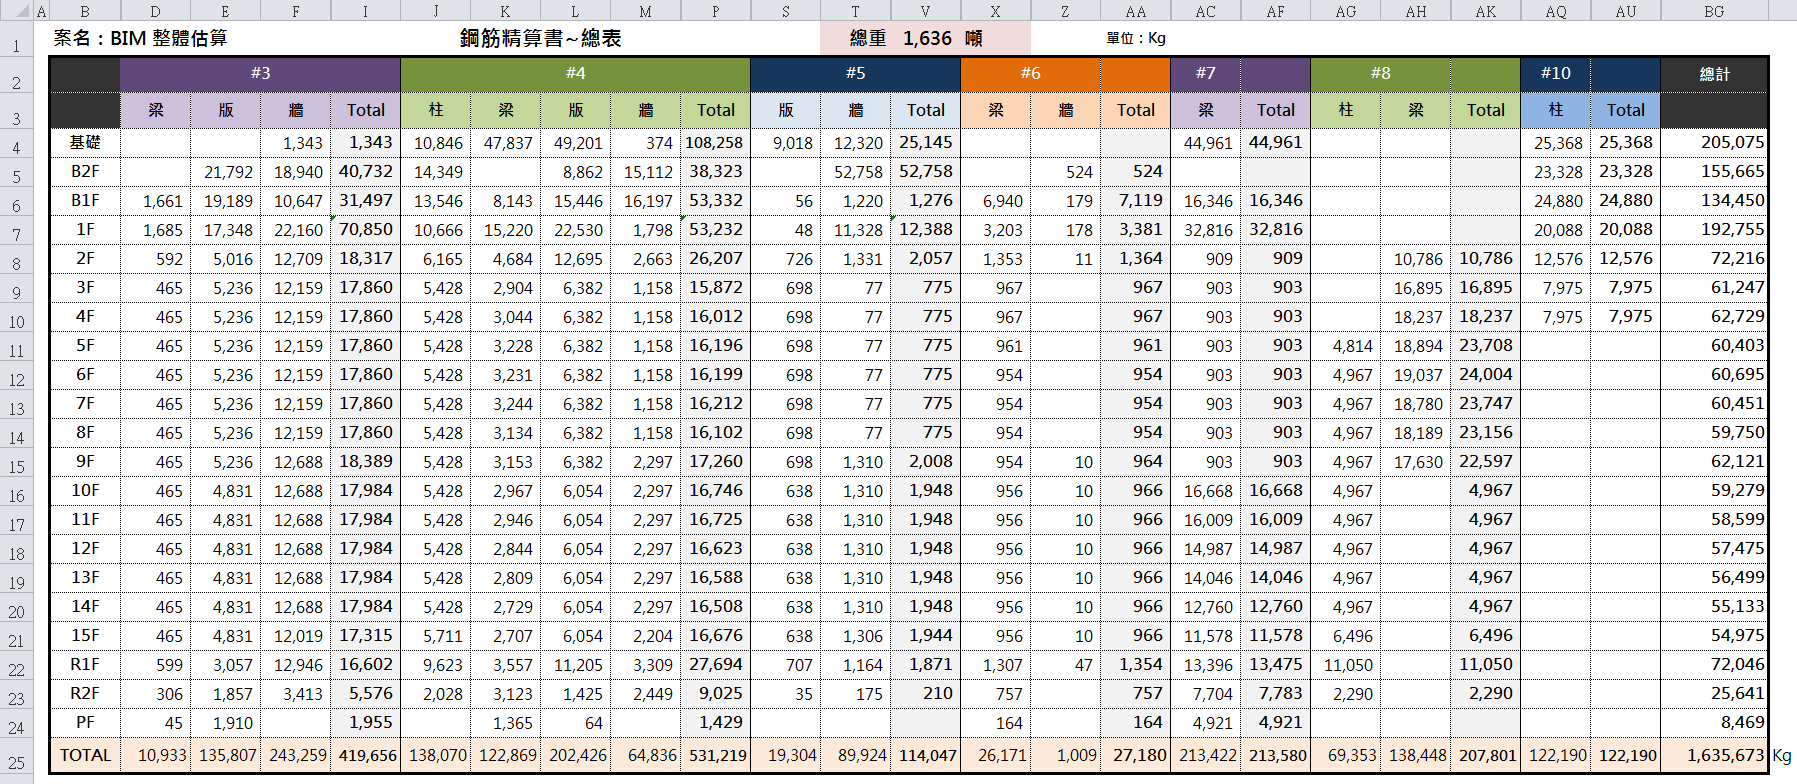Select cell 108,258 in 基礎 row
This screenshot has height=784, width=1797.
pos(715,143)
